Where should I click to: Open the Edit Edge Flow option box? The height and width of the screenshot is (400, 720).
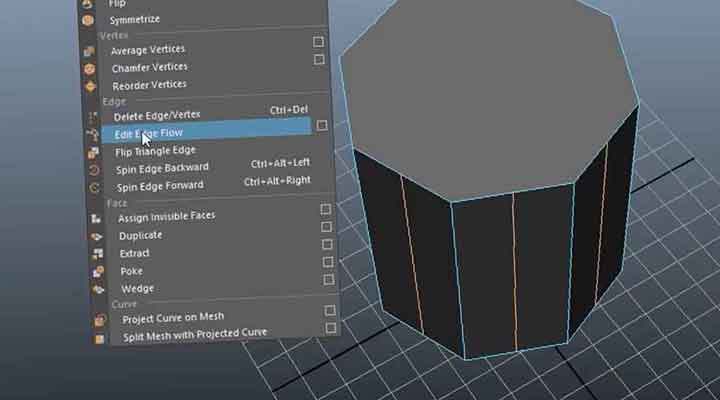coord(322,125)
